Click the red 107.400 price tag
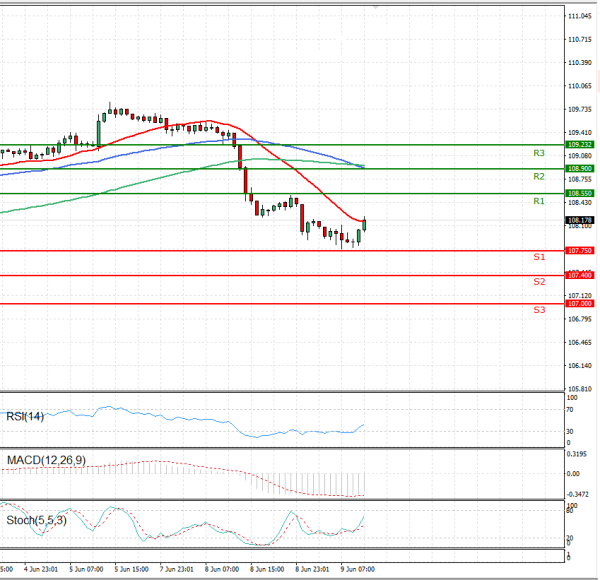Screen dimensions: 600x580 point(578,274)
